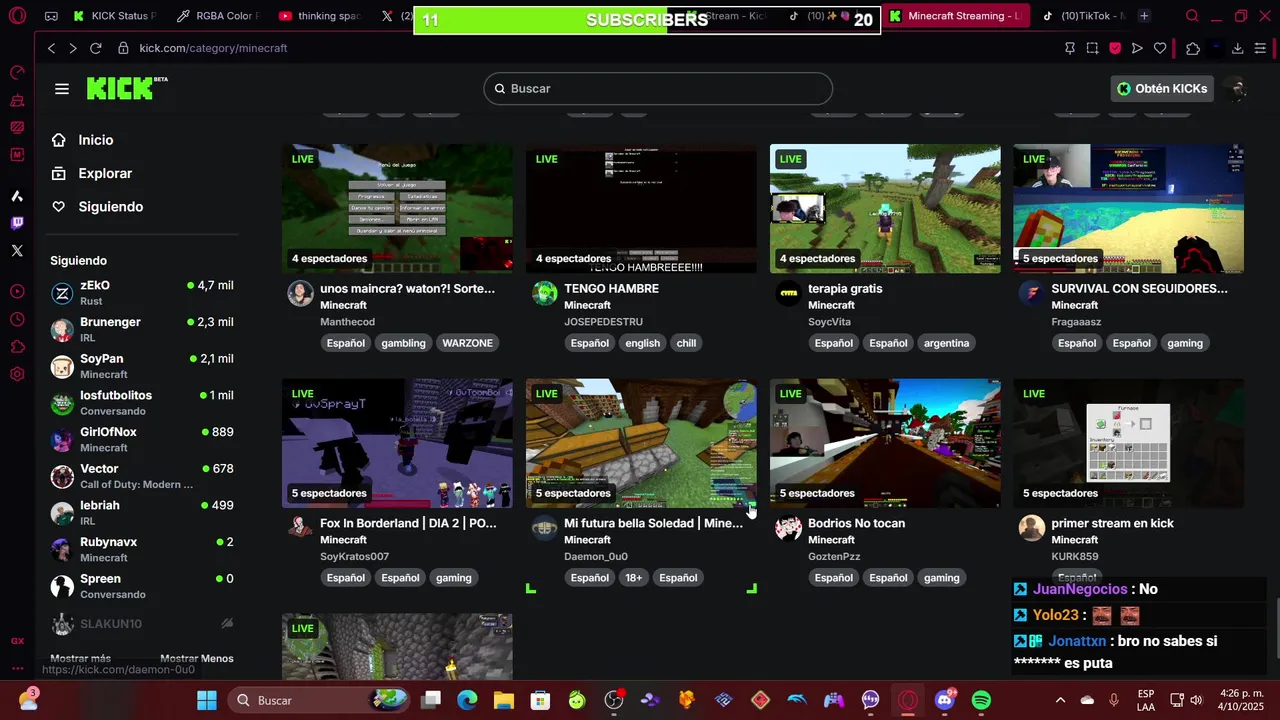The height and width of the screenshot is (720, 1280).
Task: Open Opera sidebar history clock
Action: tap(17, 320)
